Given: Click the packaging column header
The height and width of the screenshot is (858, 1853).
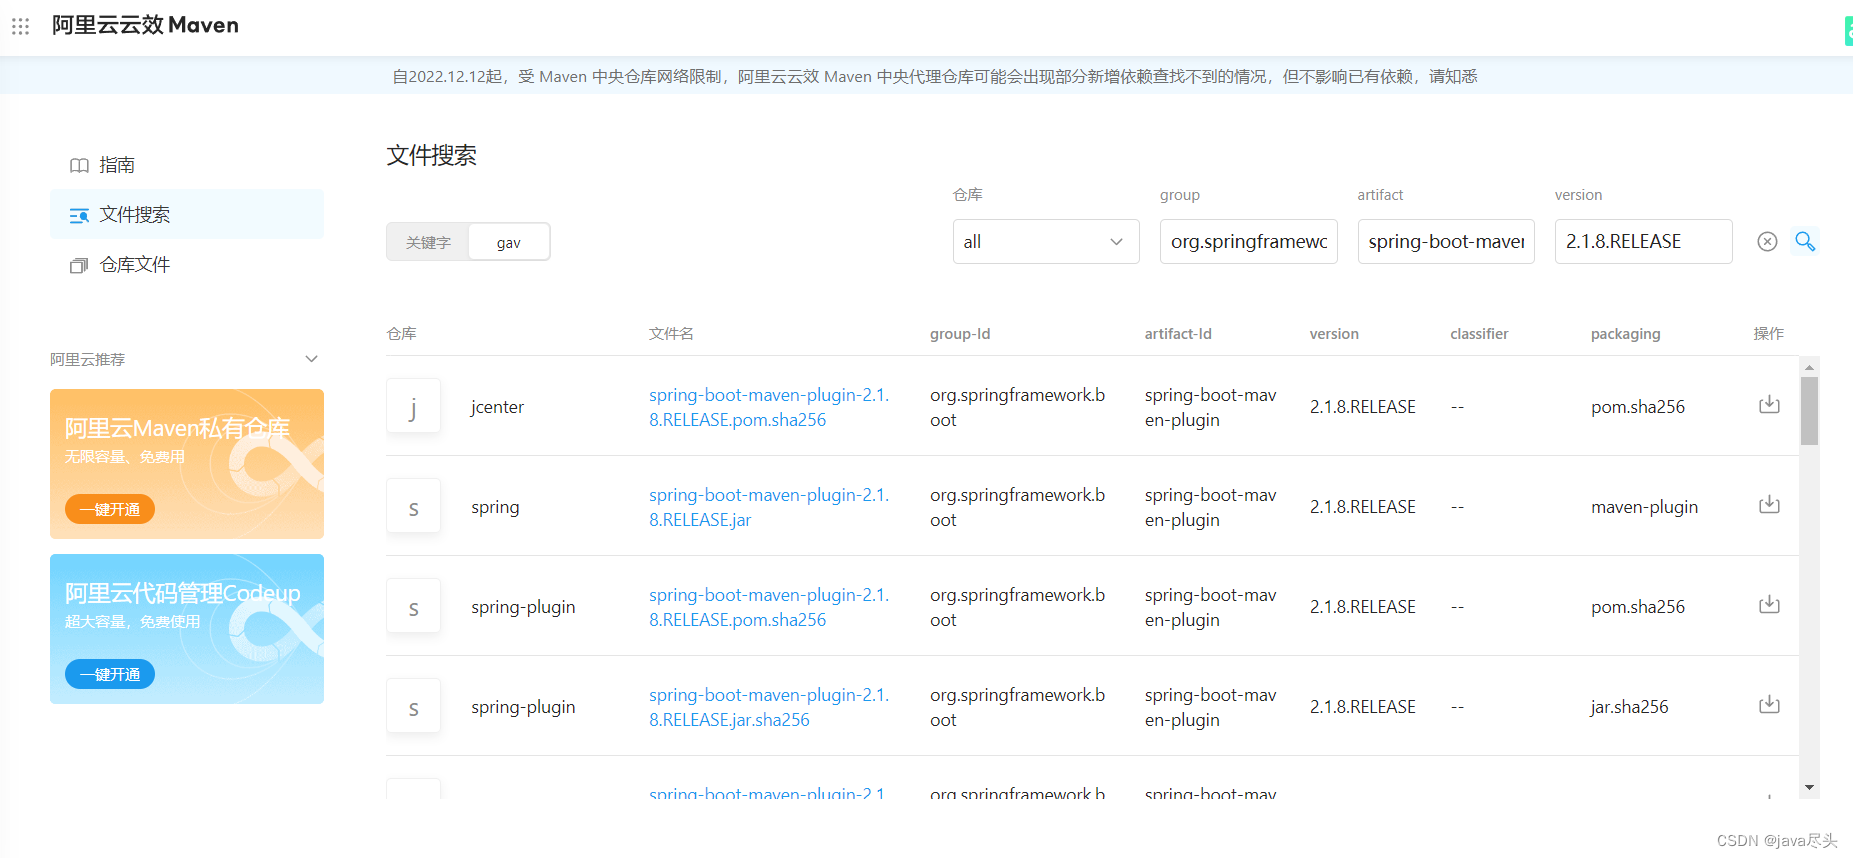Looking at the screenshot, I should (1625, 334).
